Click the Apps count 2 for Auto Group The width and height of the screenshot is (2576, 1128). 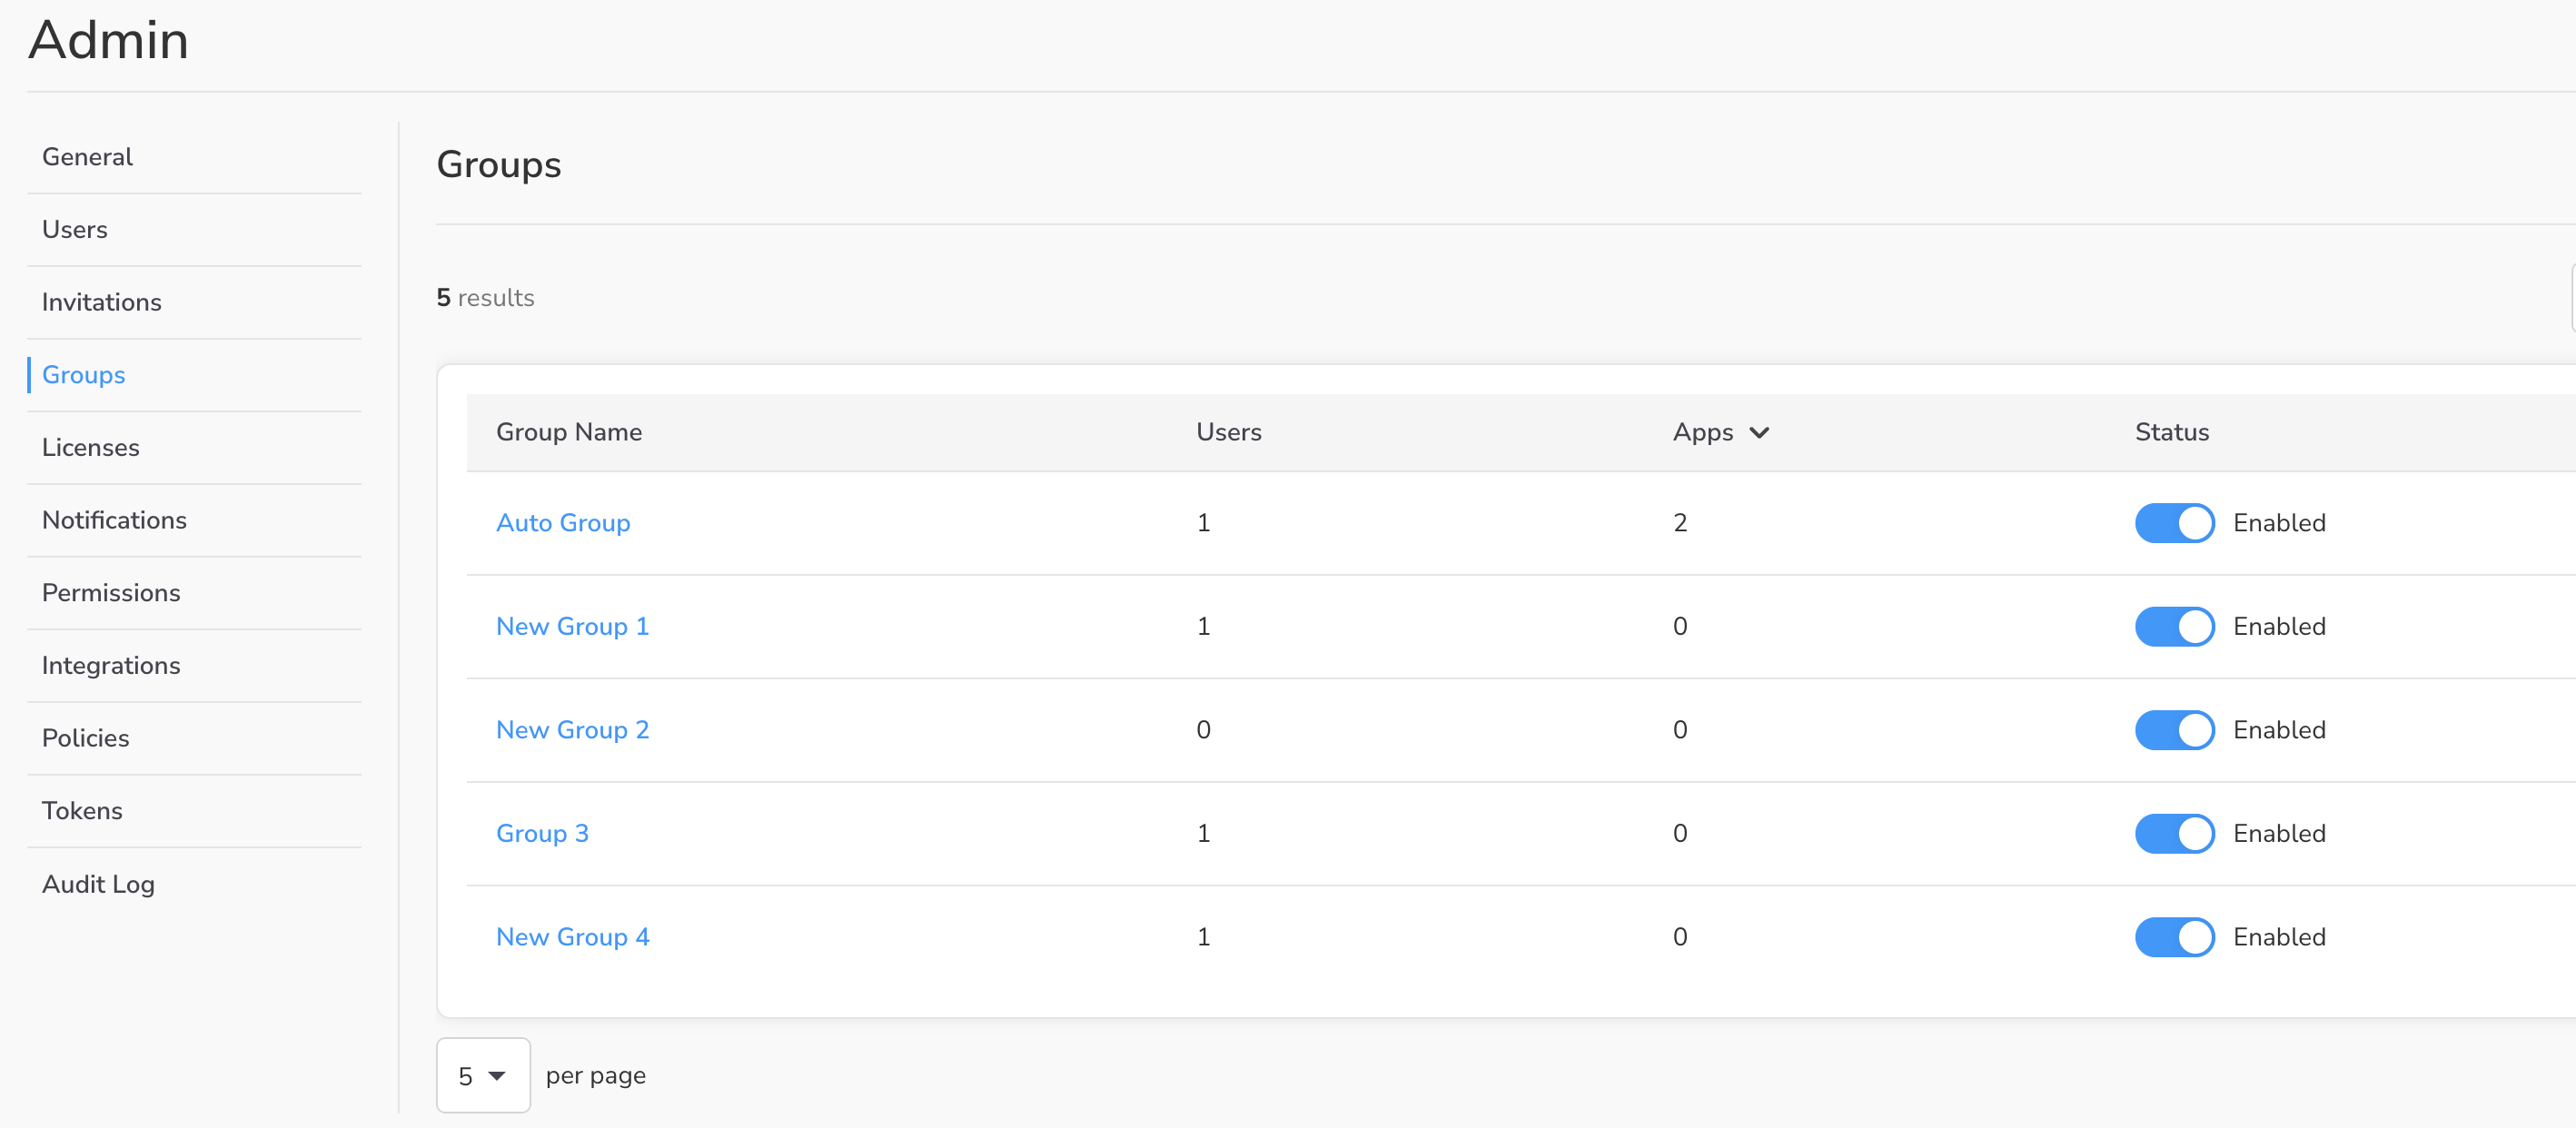click(x=1680, y=523)
